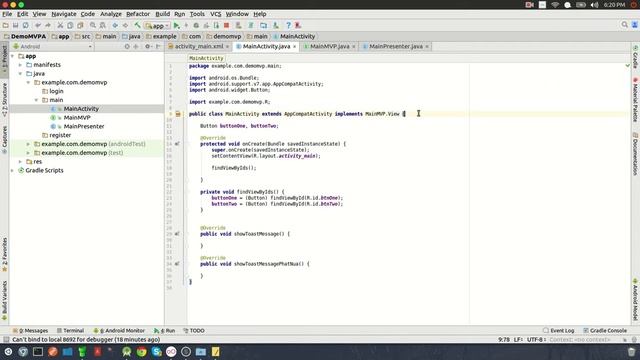640x360 pixels.
Task: Select MainPresenter in project tree
Action: tap(84, 126)
